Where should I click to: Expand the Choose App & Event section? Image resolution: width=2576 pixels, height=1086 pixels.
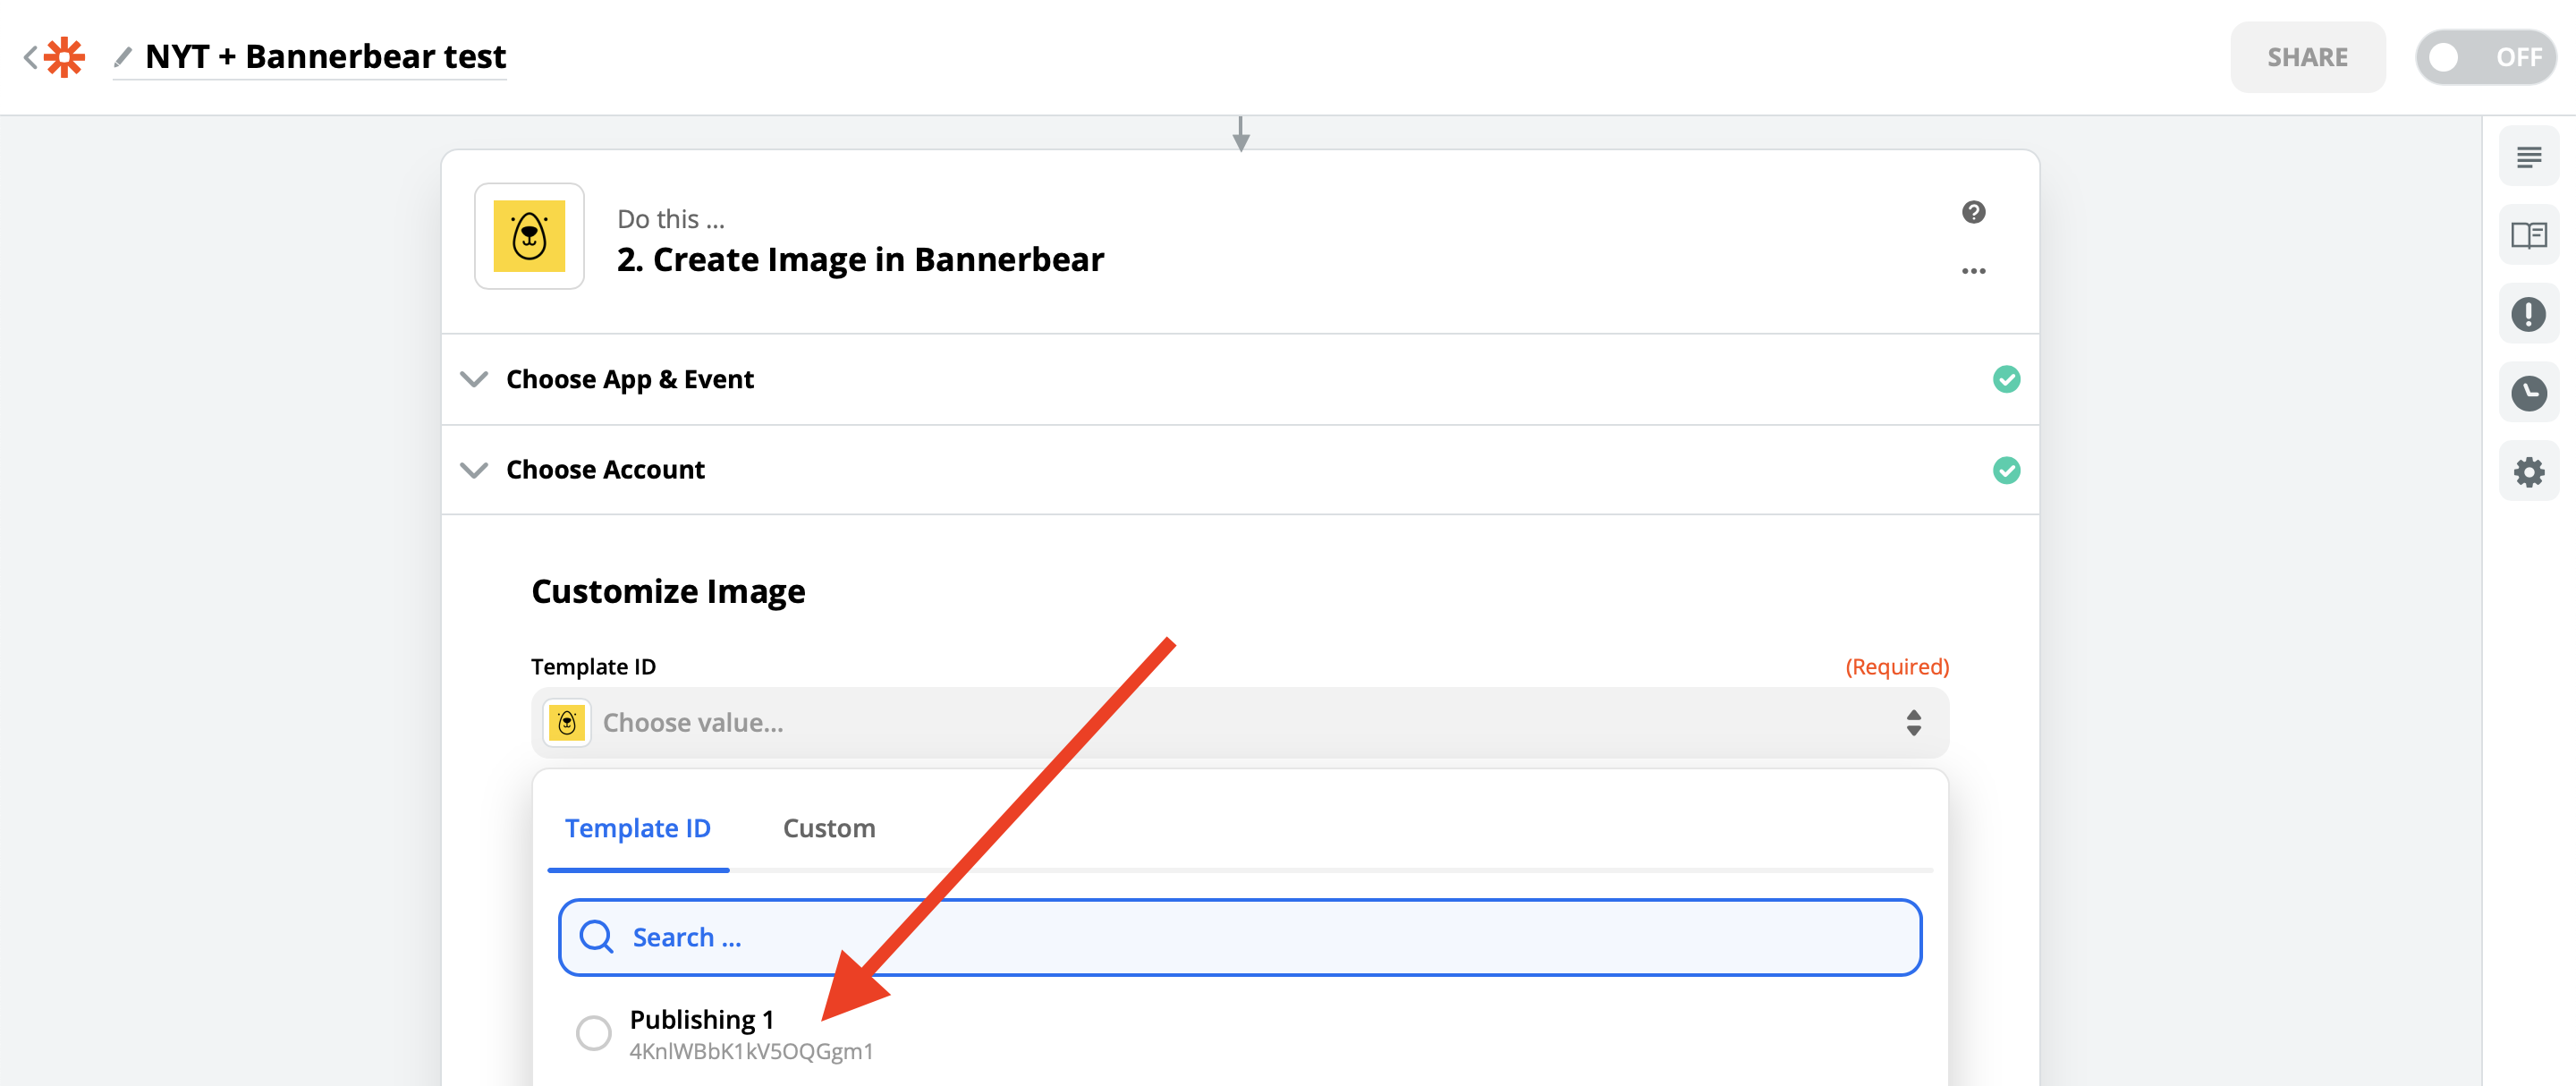coord(630,380)
